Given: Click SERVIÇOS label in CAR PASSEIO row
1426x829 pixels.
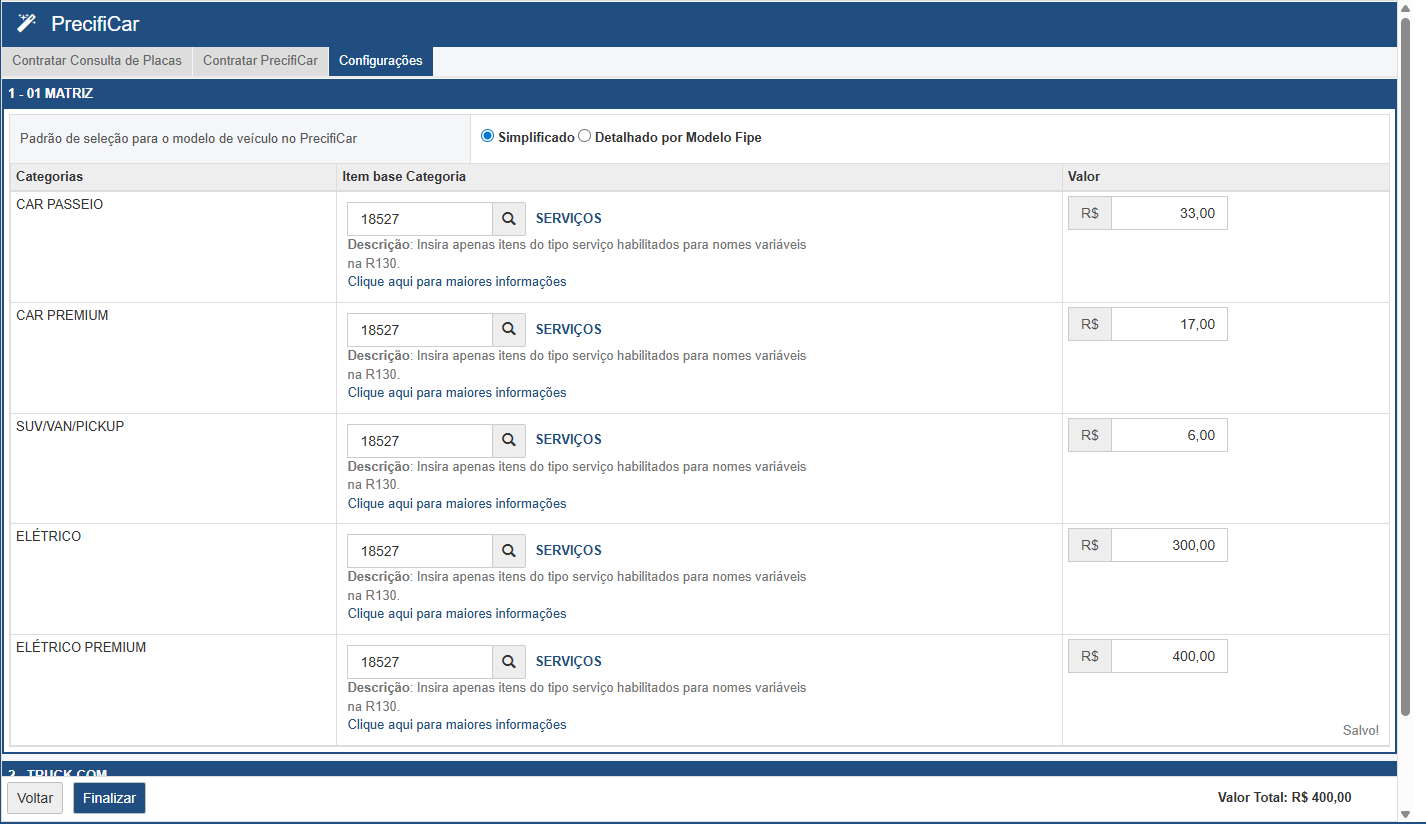Looking at the screenshot, I should tap(569, 219).
